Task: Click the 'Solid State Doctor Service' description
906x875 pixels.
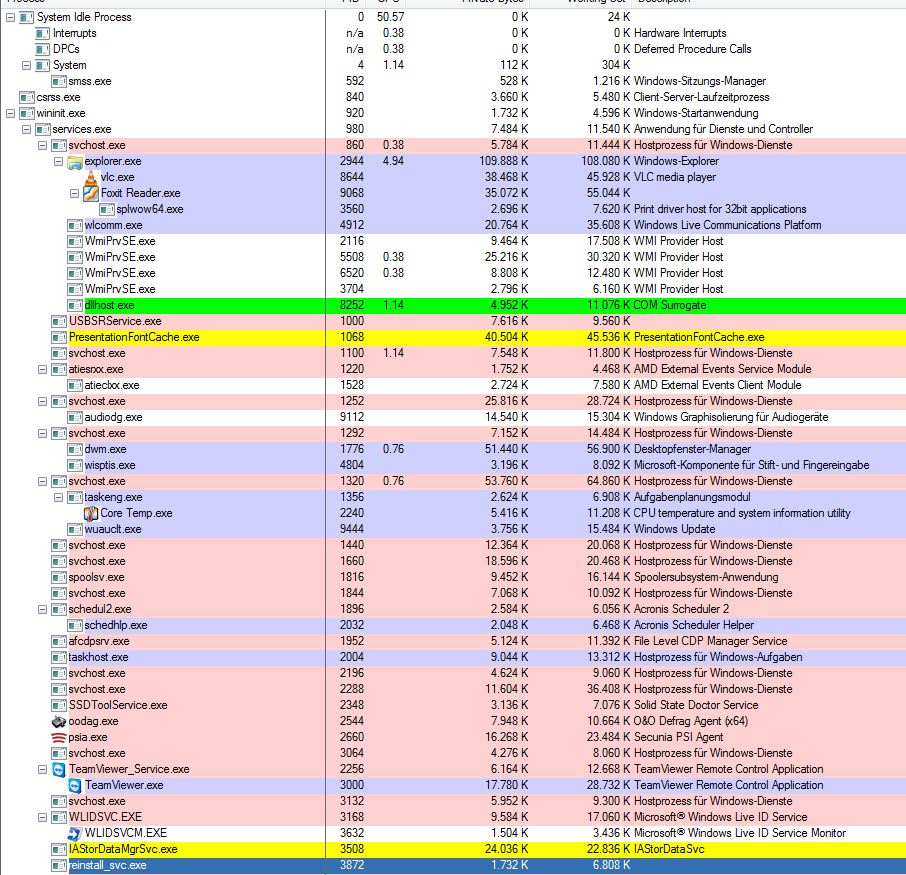Action: click(x=696, y=705)
